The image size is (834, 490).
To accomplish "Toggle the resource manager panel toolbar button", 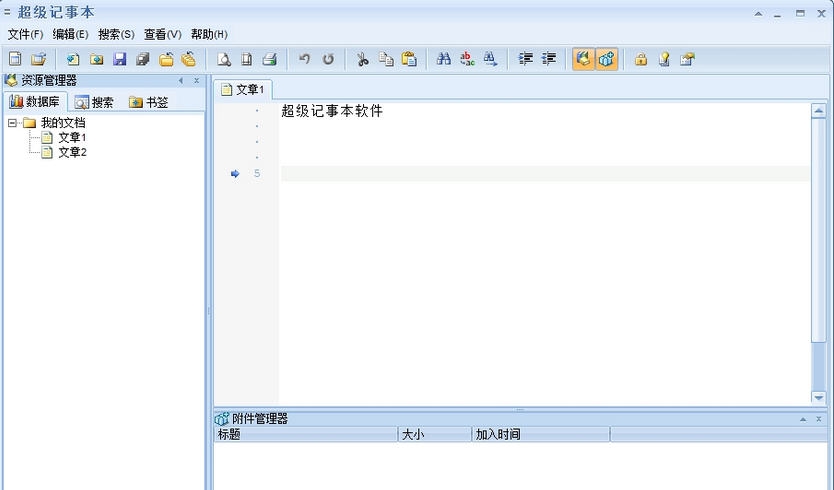I will pyautogui.click(x=583, y=59).
